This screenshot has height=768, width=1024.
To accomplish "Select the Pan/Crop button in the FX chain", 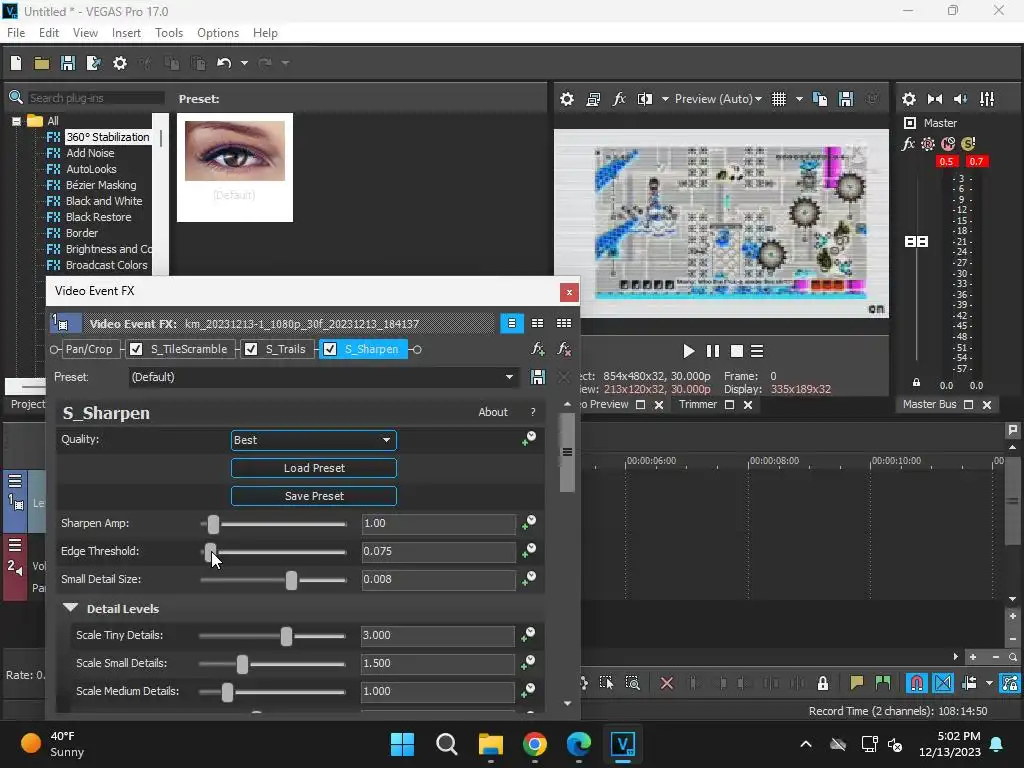I will click(89, 349).
